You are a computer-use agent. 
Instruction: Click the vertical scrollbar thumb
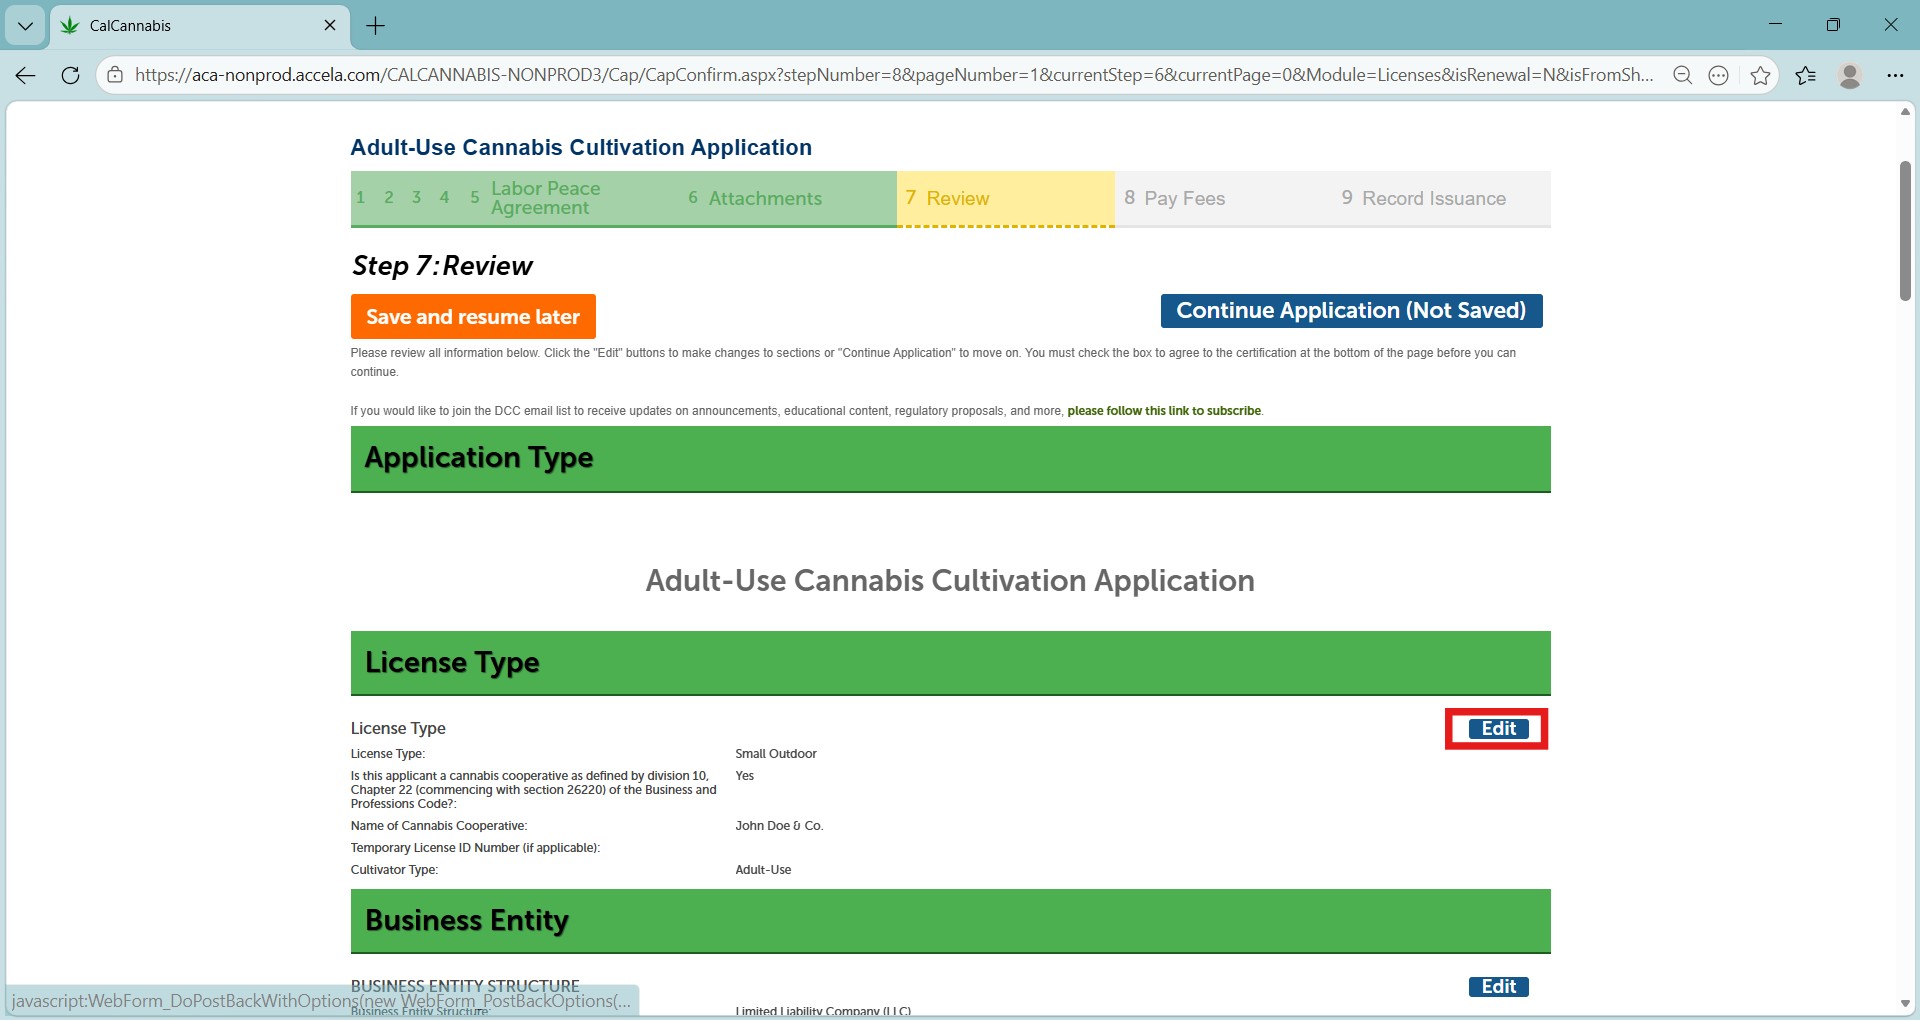click(1905, 230)
